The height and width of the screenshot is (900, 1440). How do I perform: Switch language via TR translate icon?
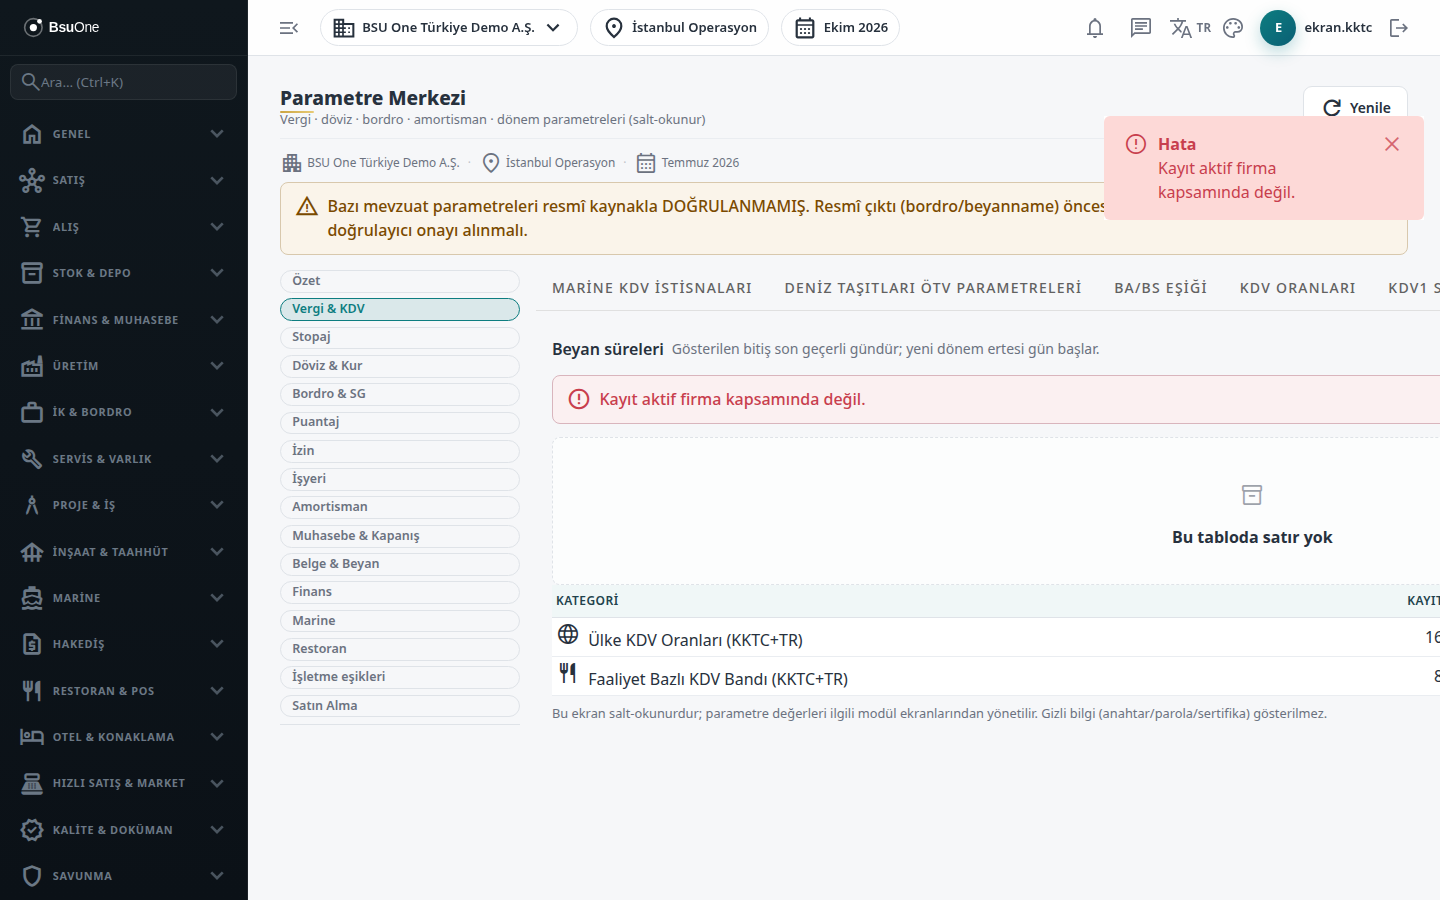pyautogui.click(x=1190, y=28)
